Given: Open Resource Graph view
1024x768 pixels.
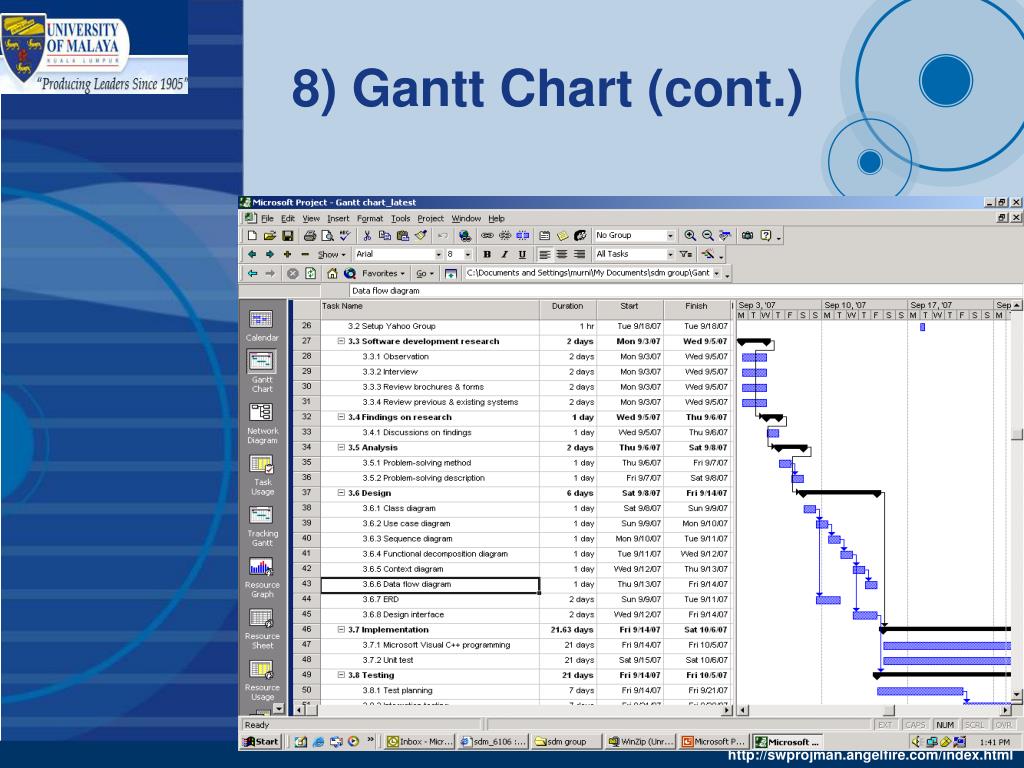Looking at the screenshot, I should 262,577.
